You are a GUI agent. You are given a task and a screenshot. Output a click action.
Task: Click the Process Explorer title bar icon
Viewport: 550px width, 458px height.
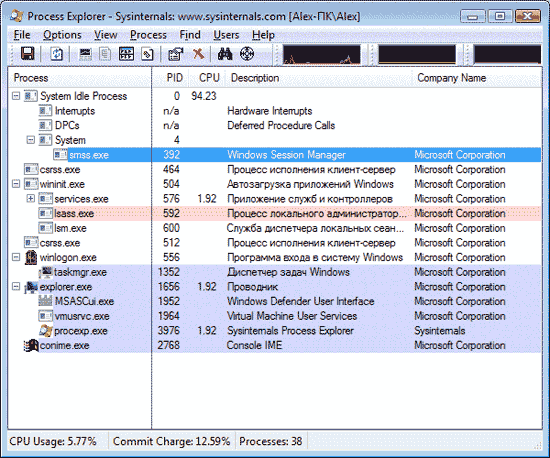click(x=17, y=16)
